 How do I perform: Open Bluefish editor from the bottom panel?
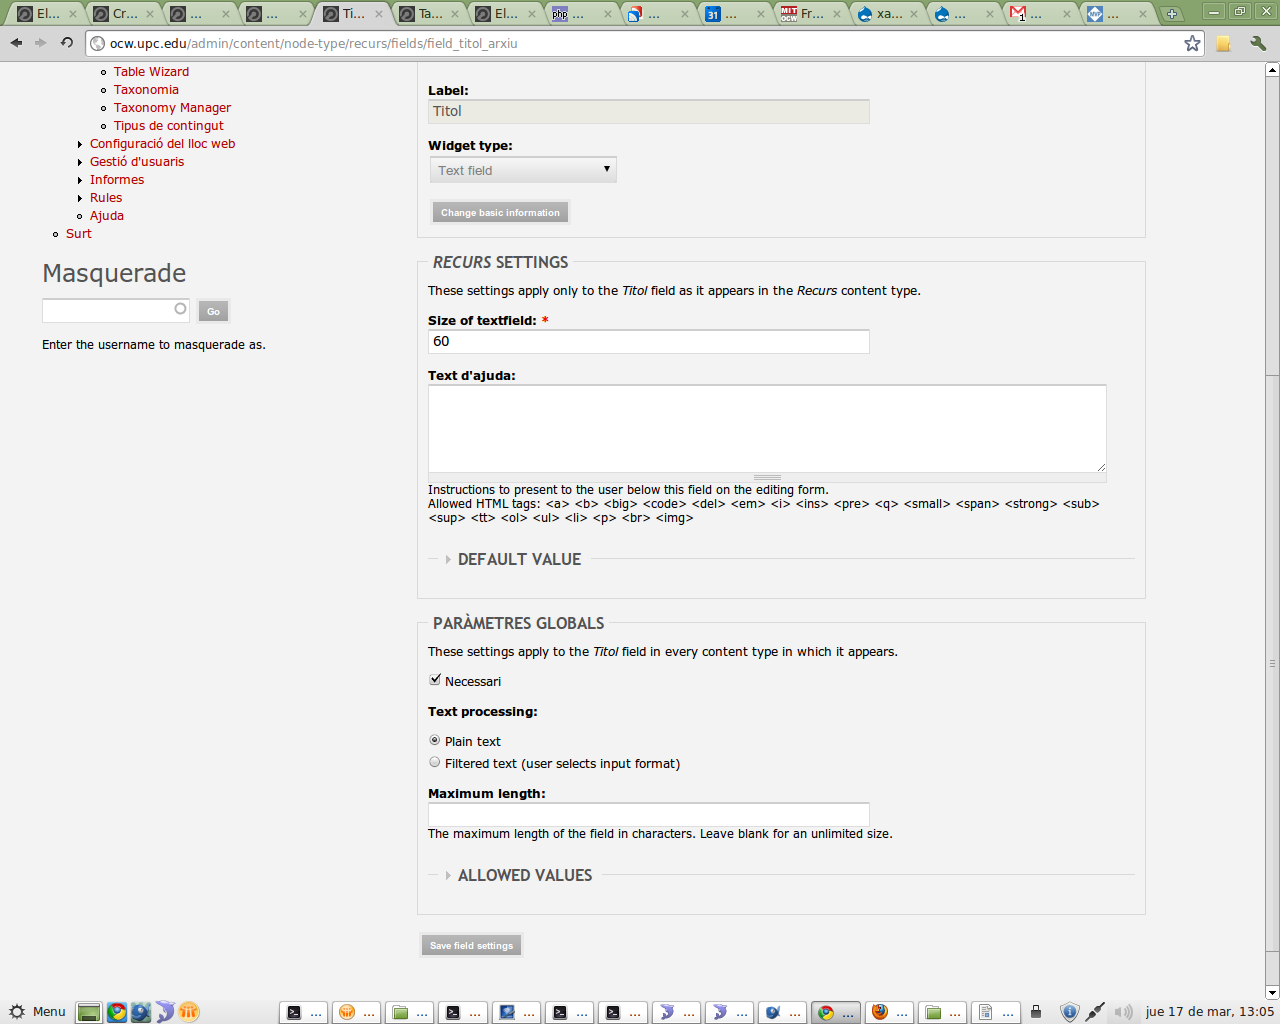pos(140,1012)
